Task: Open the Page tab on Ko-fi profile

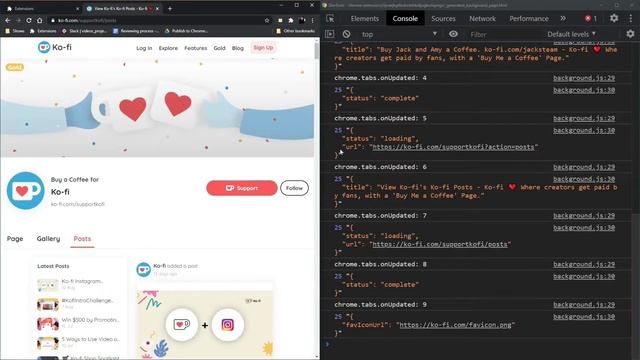Action: (15, 239)
